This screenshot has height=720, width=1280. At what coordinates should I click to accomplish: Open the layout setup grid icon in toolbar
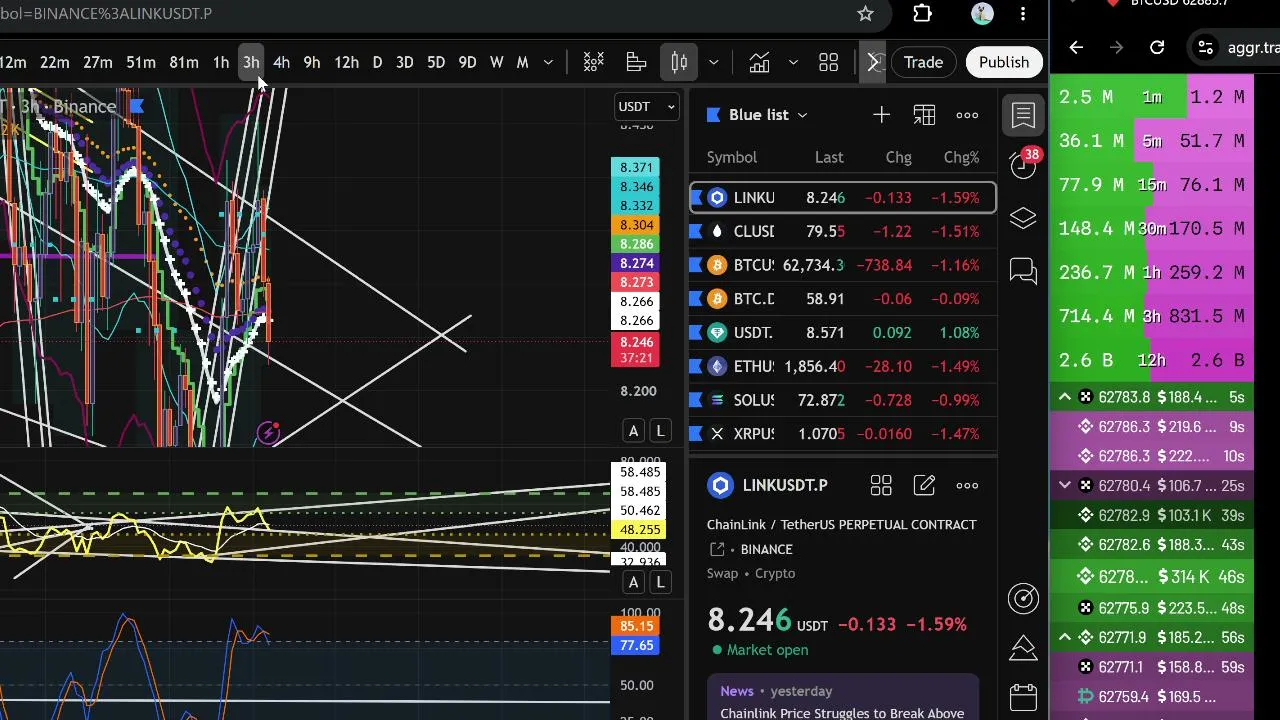coord(828,63)
